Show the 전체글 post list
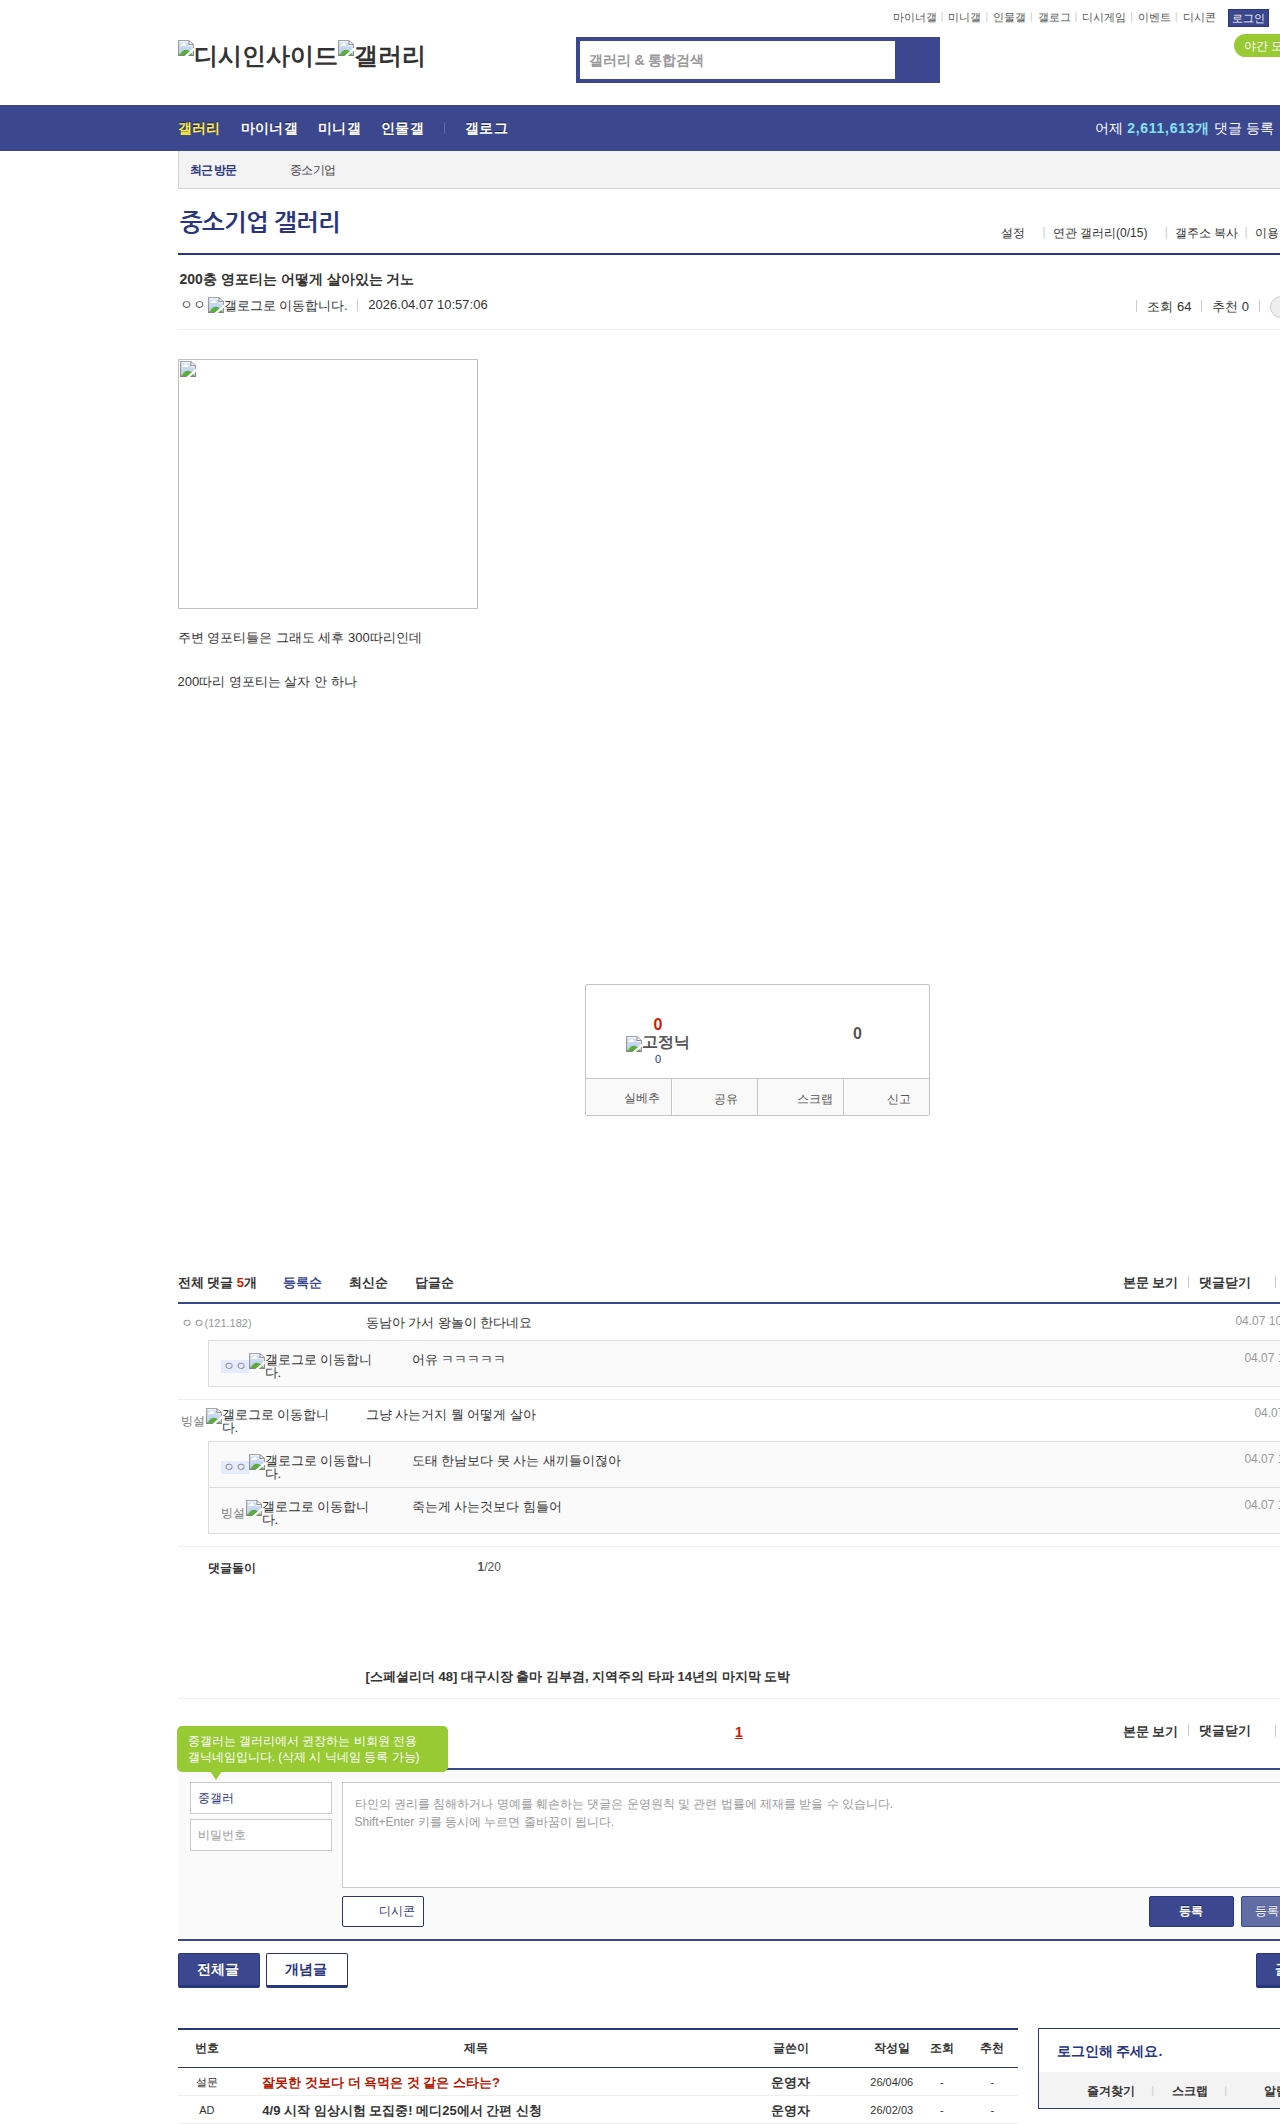Screen dimensions: 1280x2124 tap(219, 1970)
